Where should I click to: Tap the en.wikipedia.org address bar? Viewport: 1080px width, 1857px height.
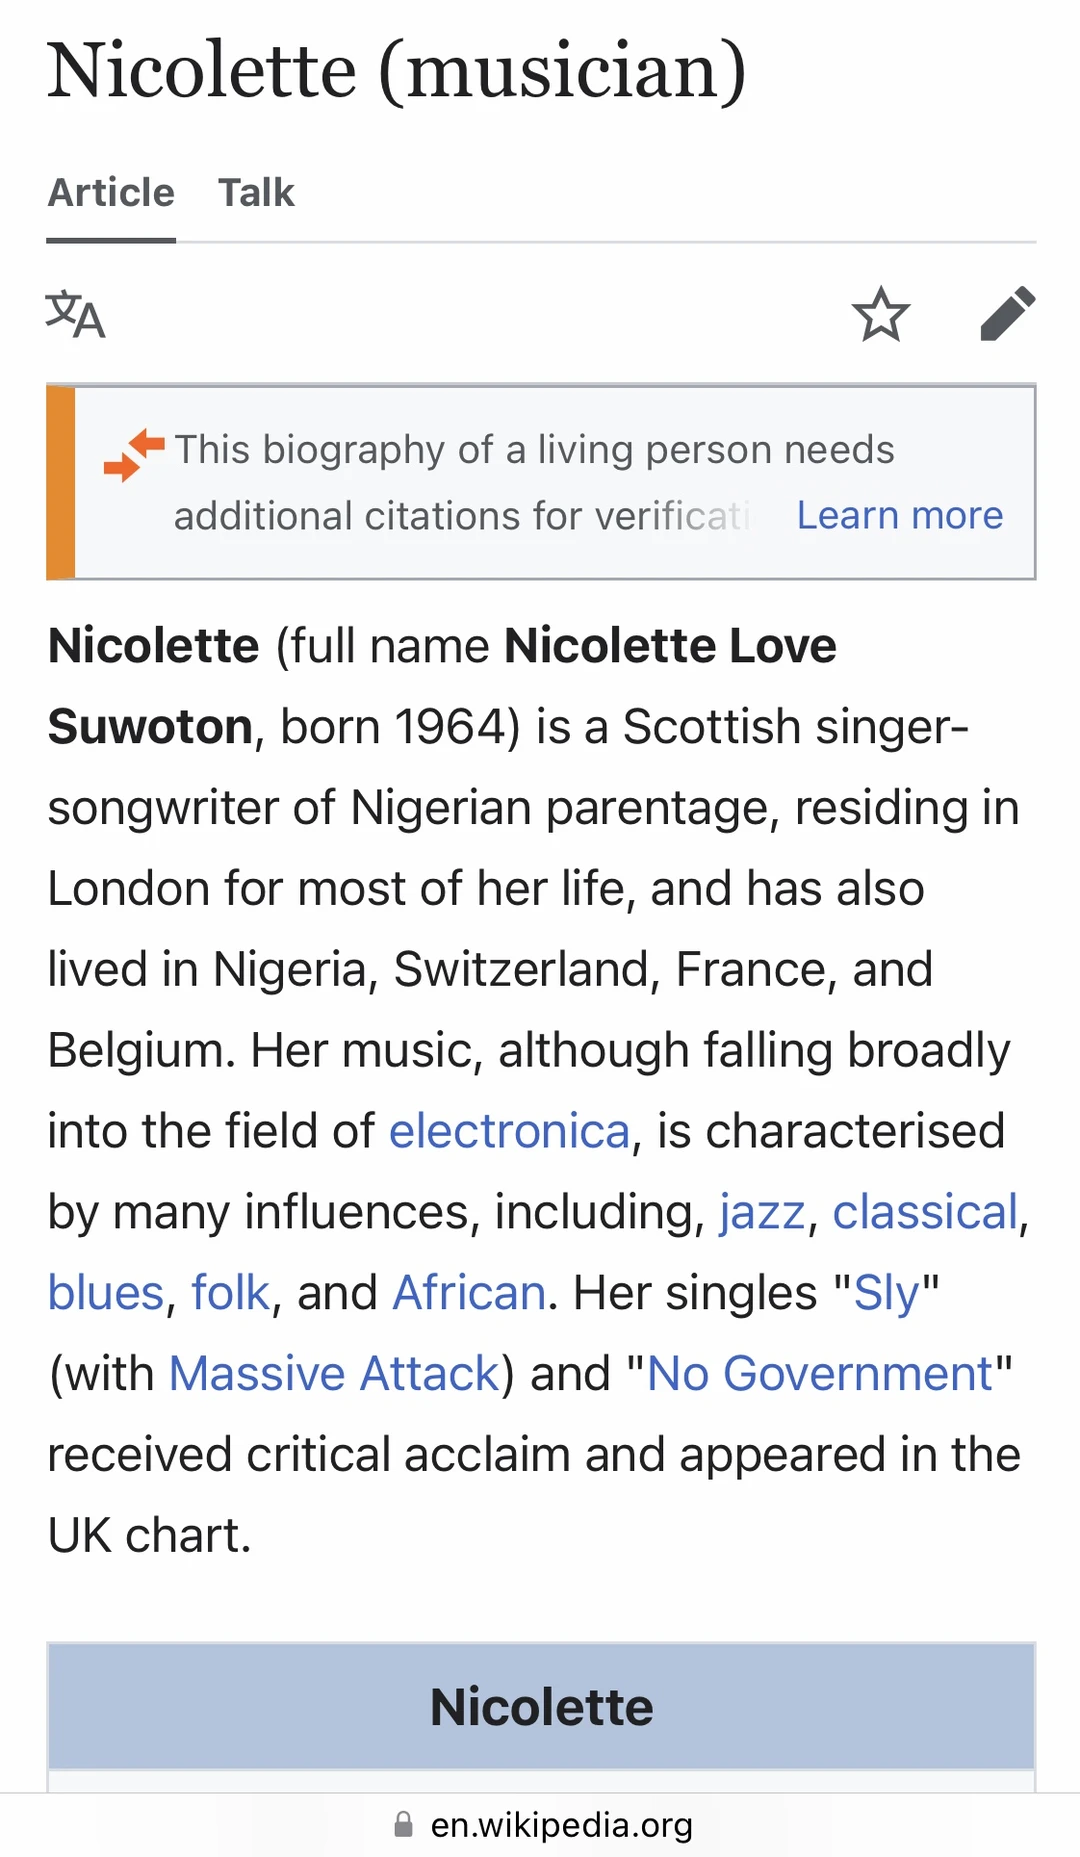point(540,1825)
